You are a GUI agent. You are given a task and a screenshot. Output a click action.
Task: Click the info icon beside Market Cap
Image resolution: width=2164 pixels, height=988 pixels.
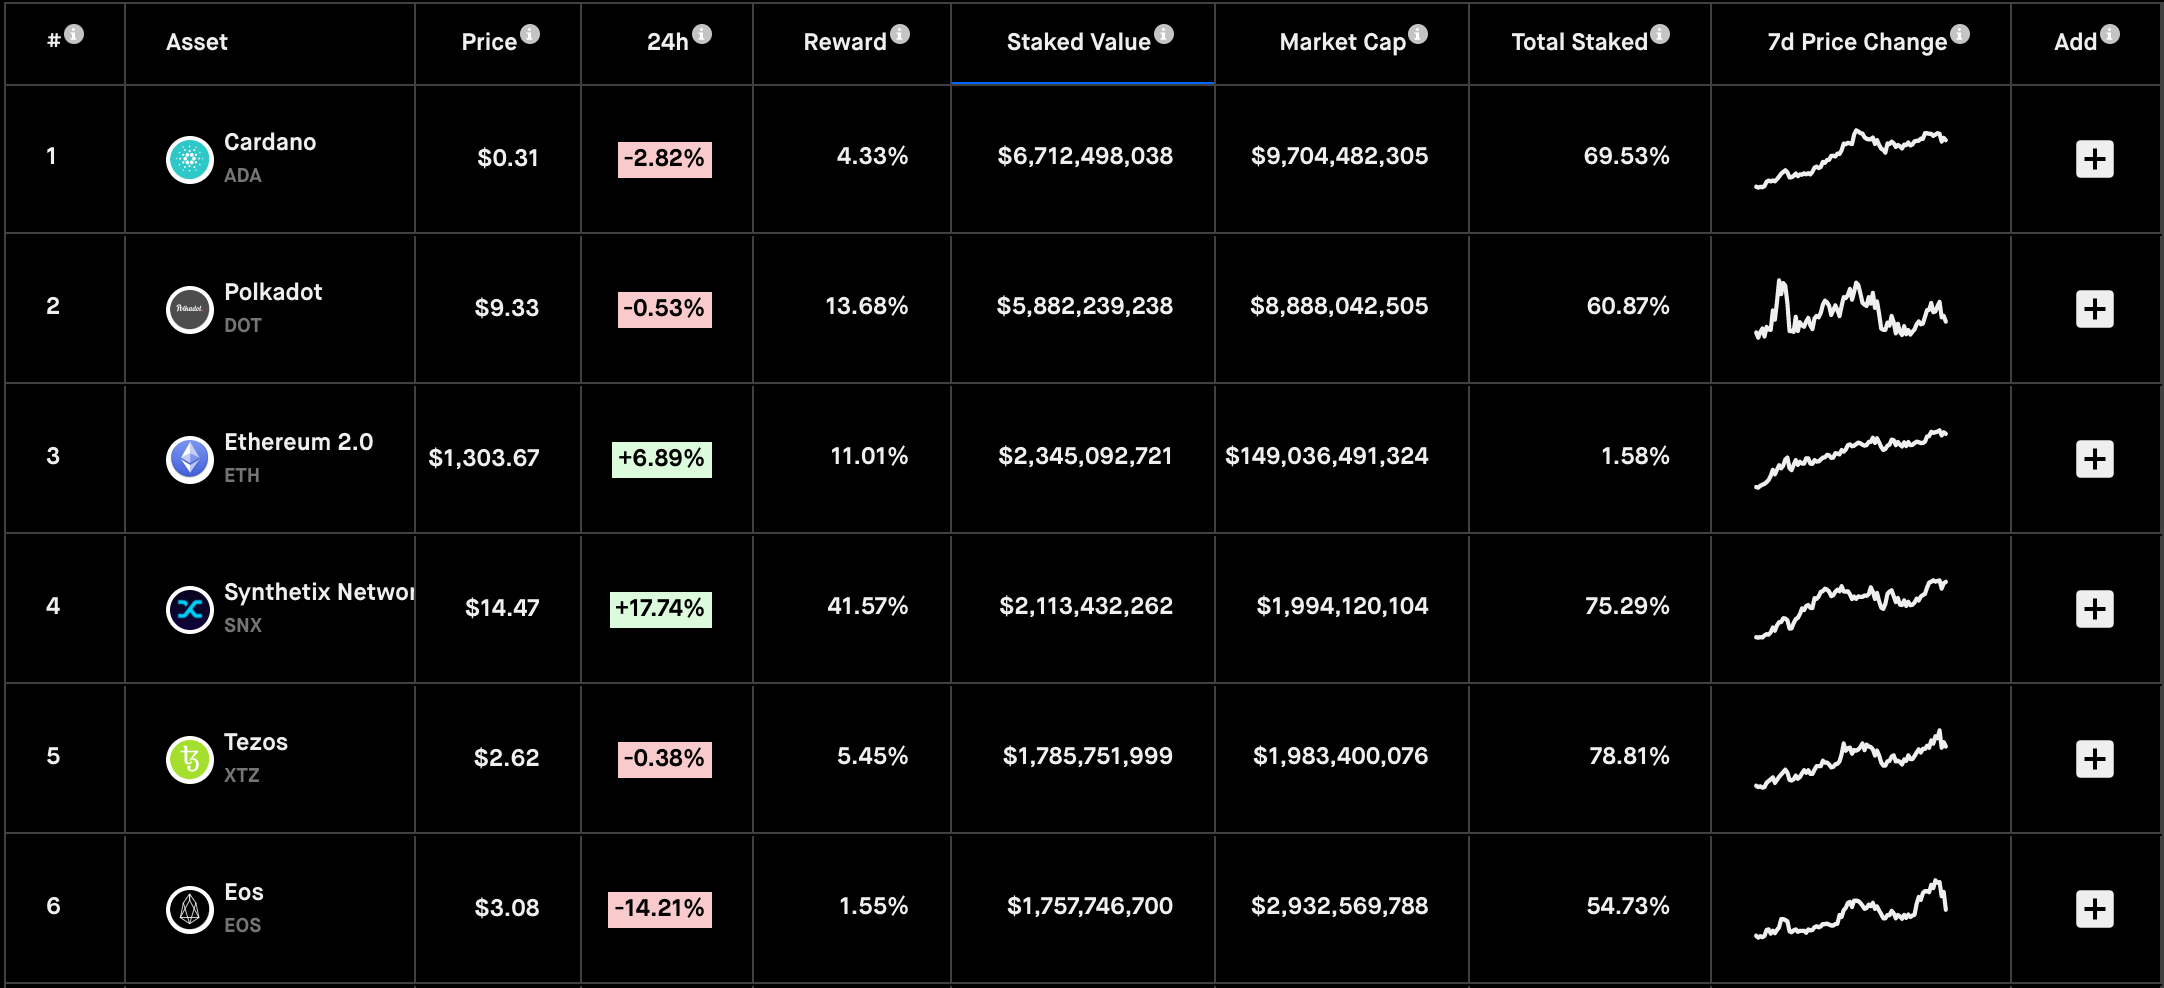point(1418,34)
